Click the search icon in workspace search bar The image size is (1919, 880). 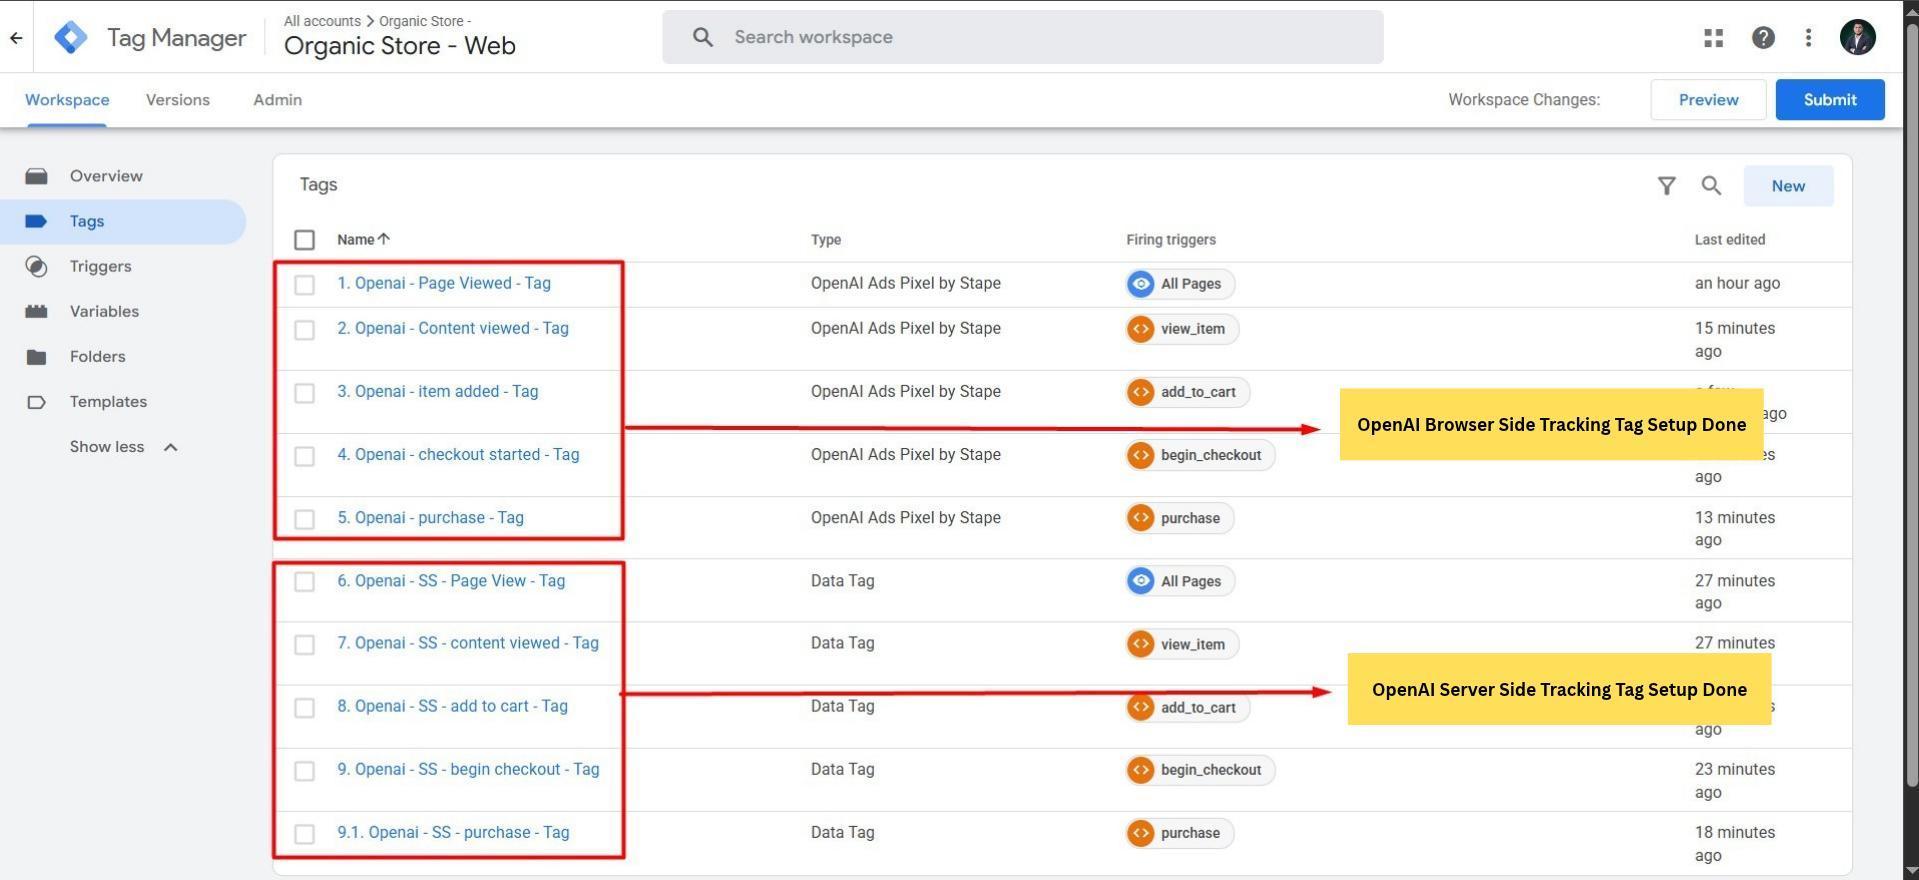pos(703,37)
